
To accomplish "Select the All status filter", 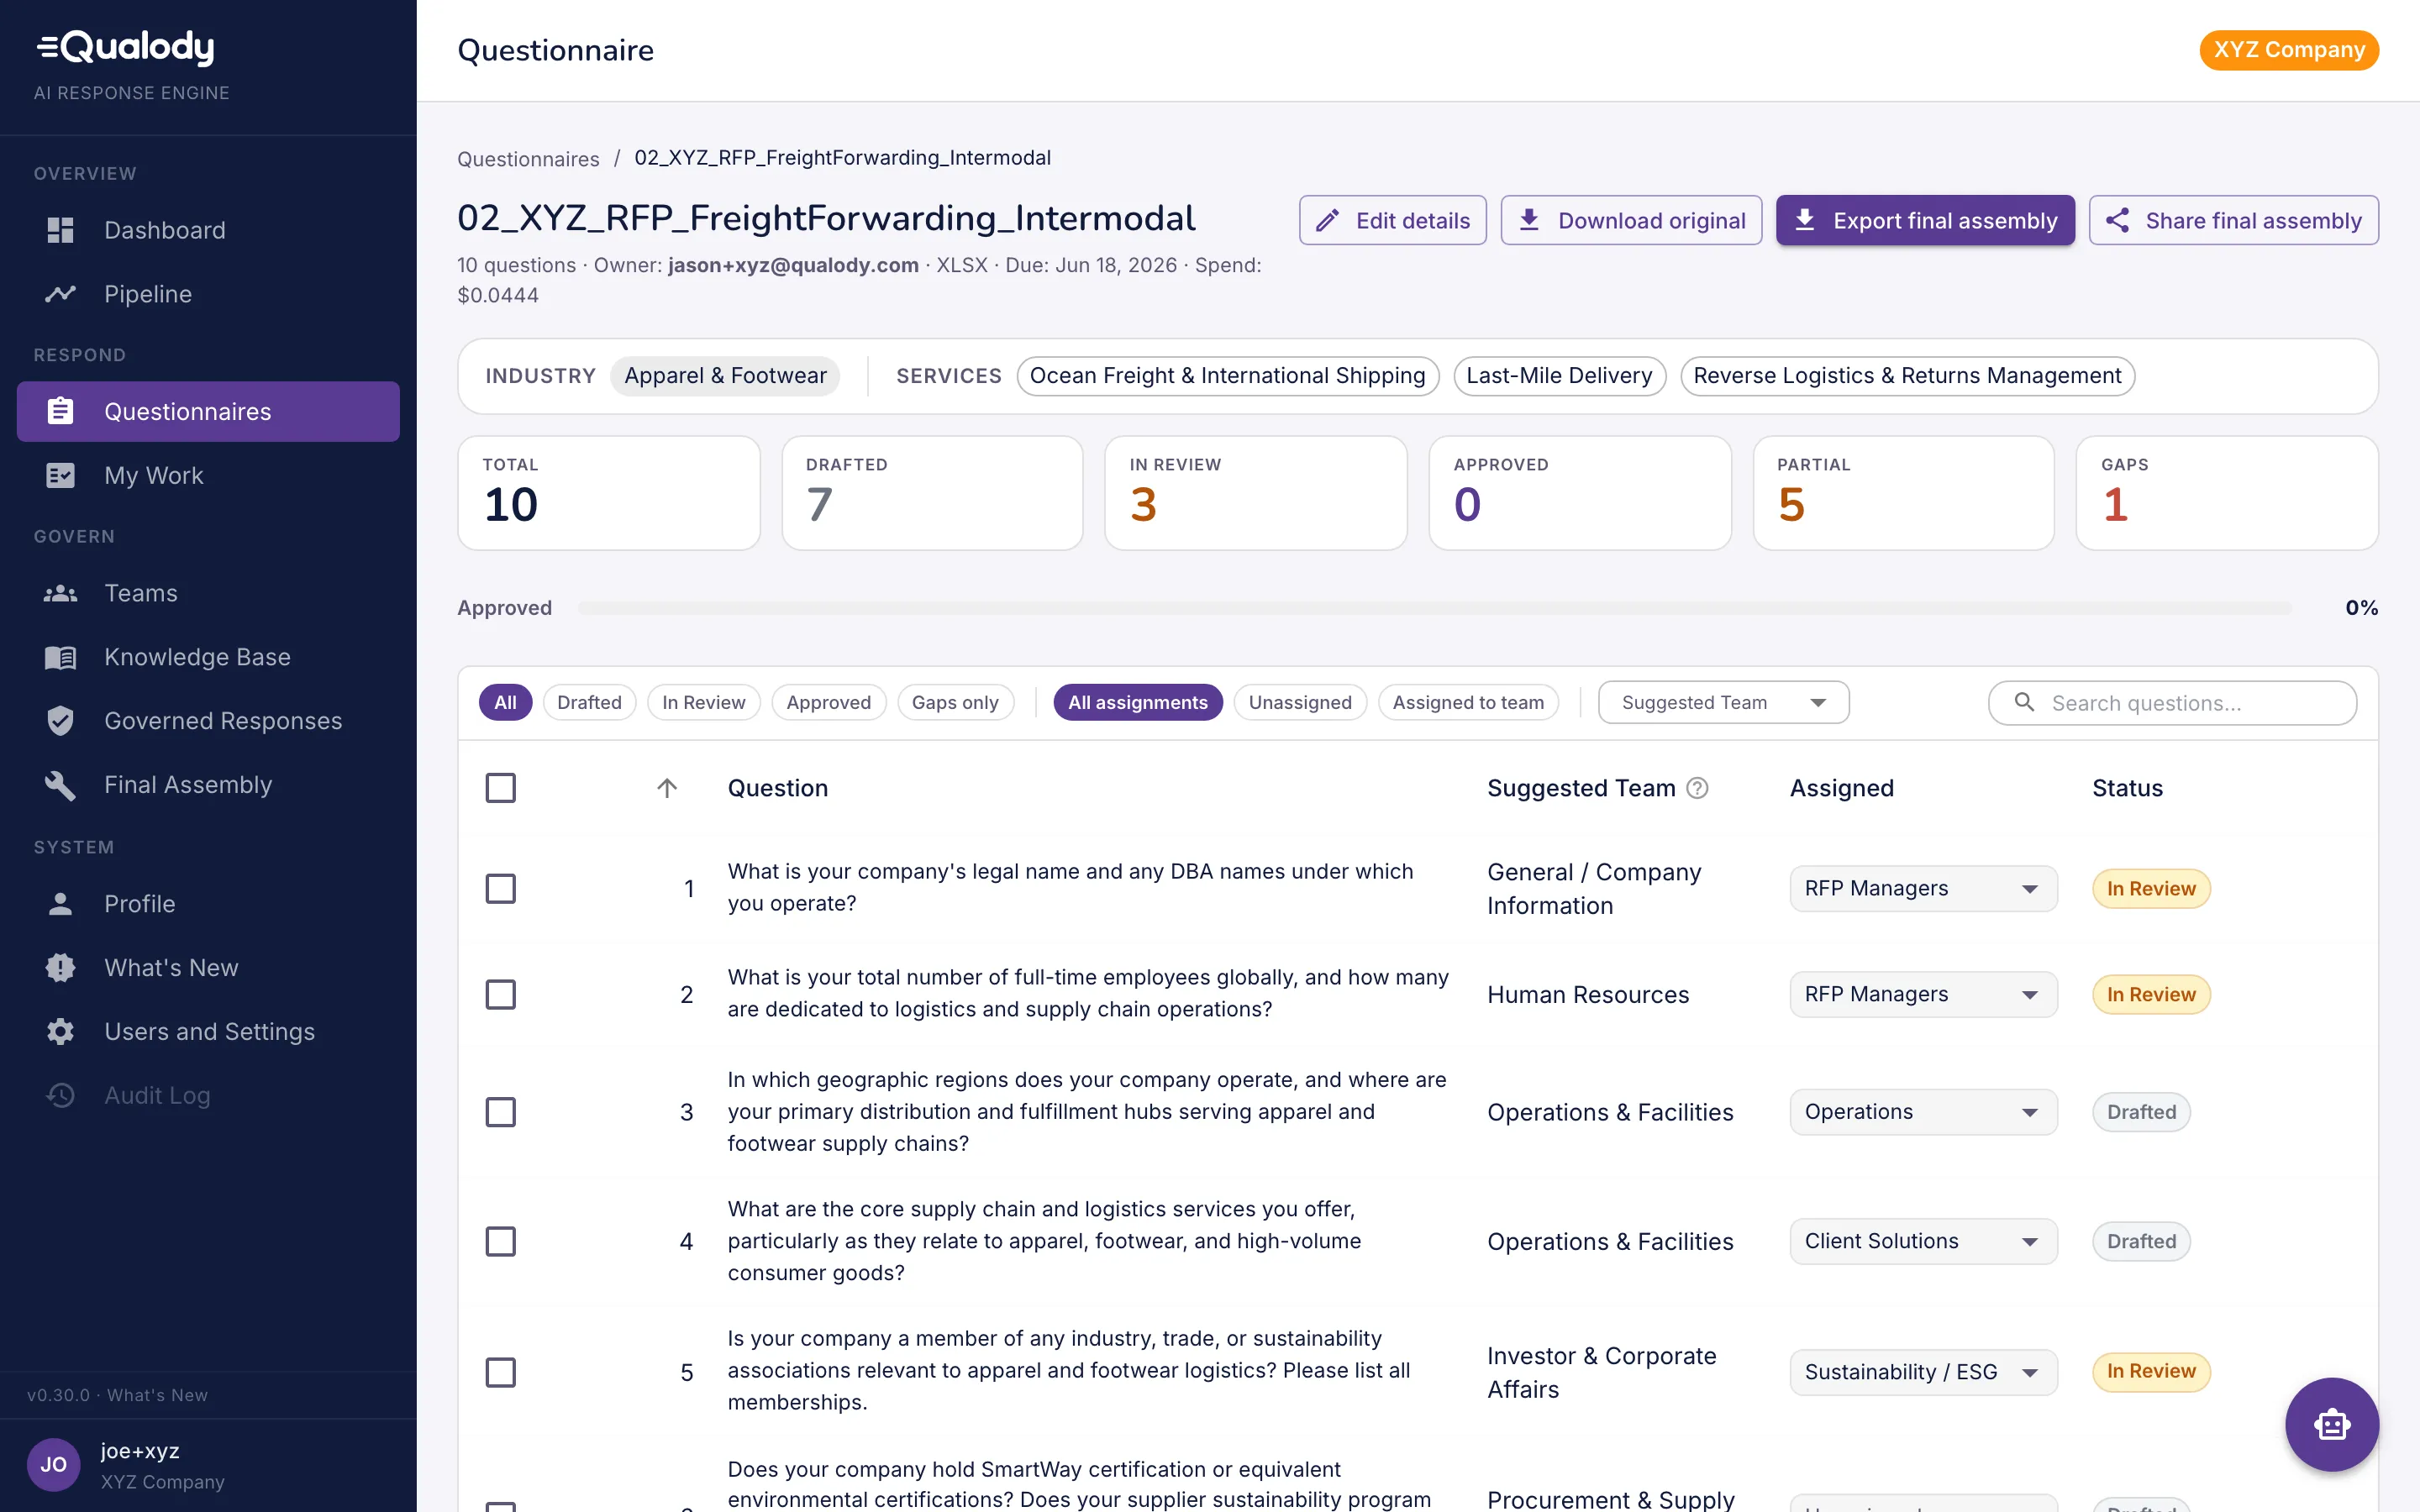I will tap(505, 703).
